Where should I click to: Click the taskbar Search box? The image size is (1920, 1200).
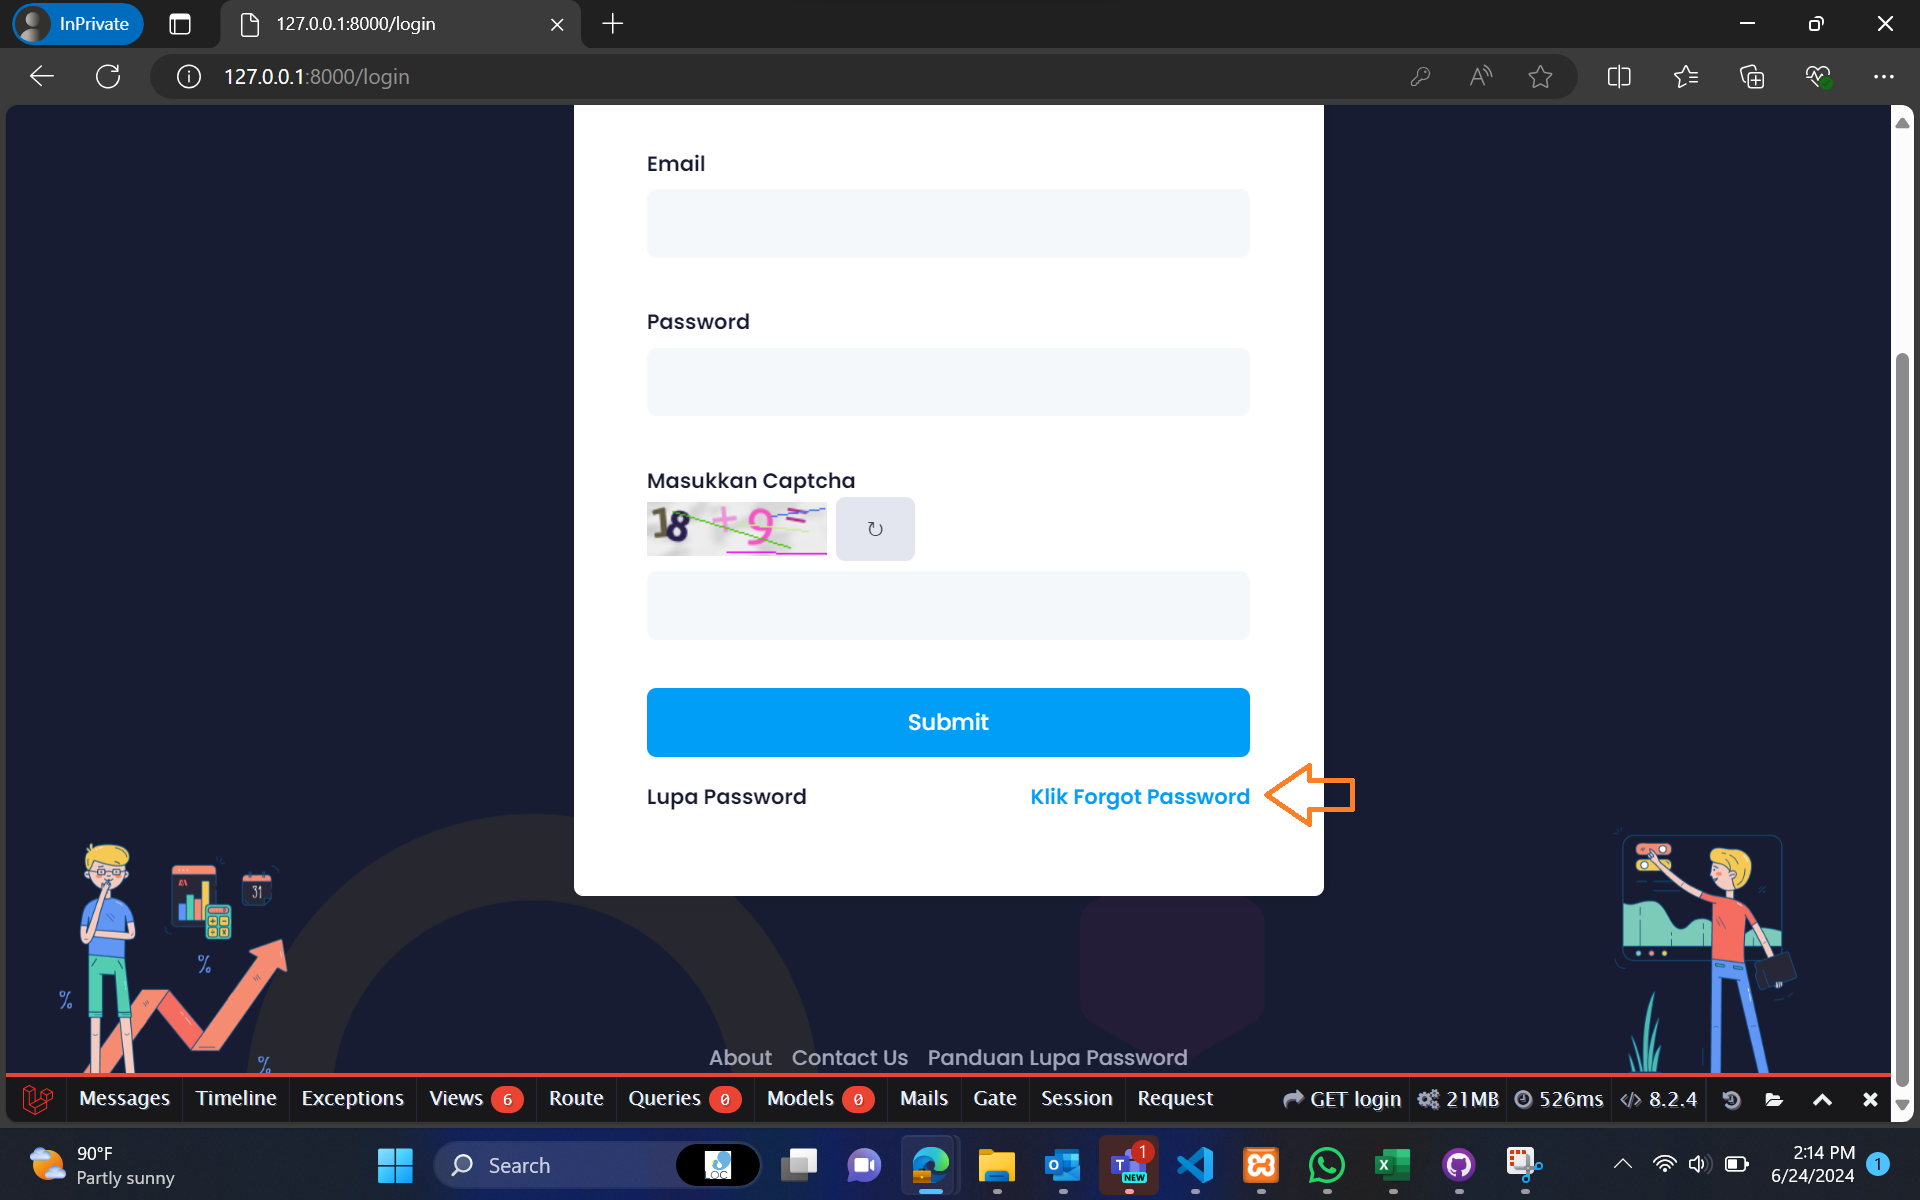[x=597, y=1165]
